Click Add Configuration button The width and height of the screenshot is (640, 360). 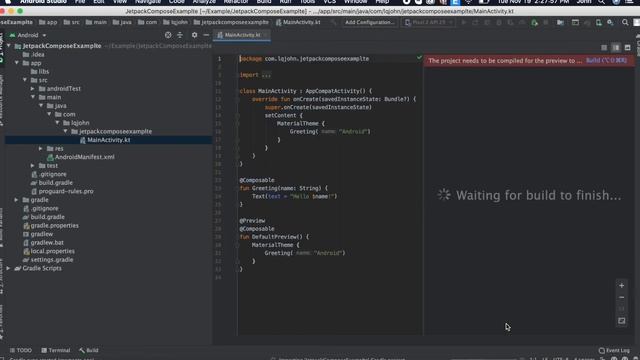[x=369, y=22]
